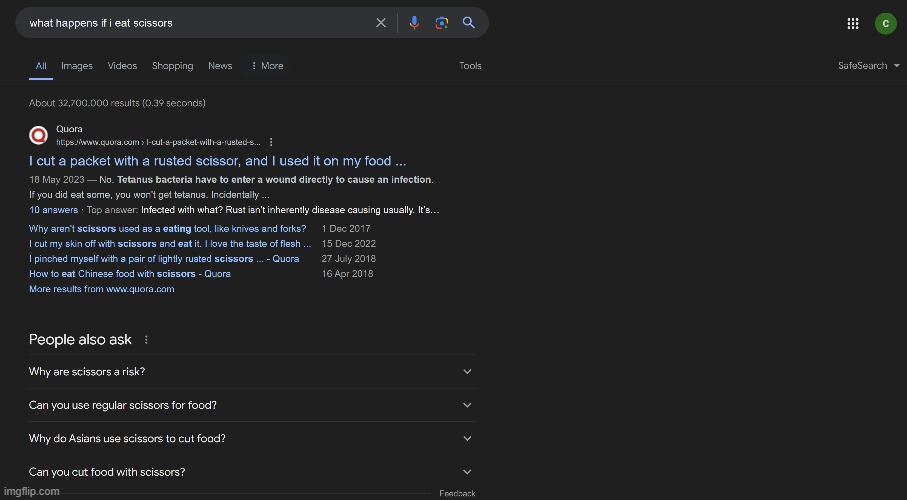Open the account avatar with letter C
Viewport: 907px width, 500px height.
pos(886,24)
